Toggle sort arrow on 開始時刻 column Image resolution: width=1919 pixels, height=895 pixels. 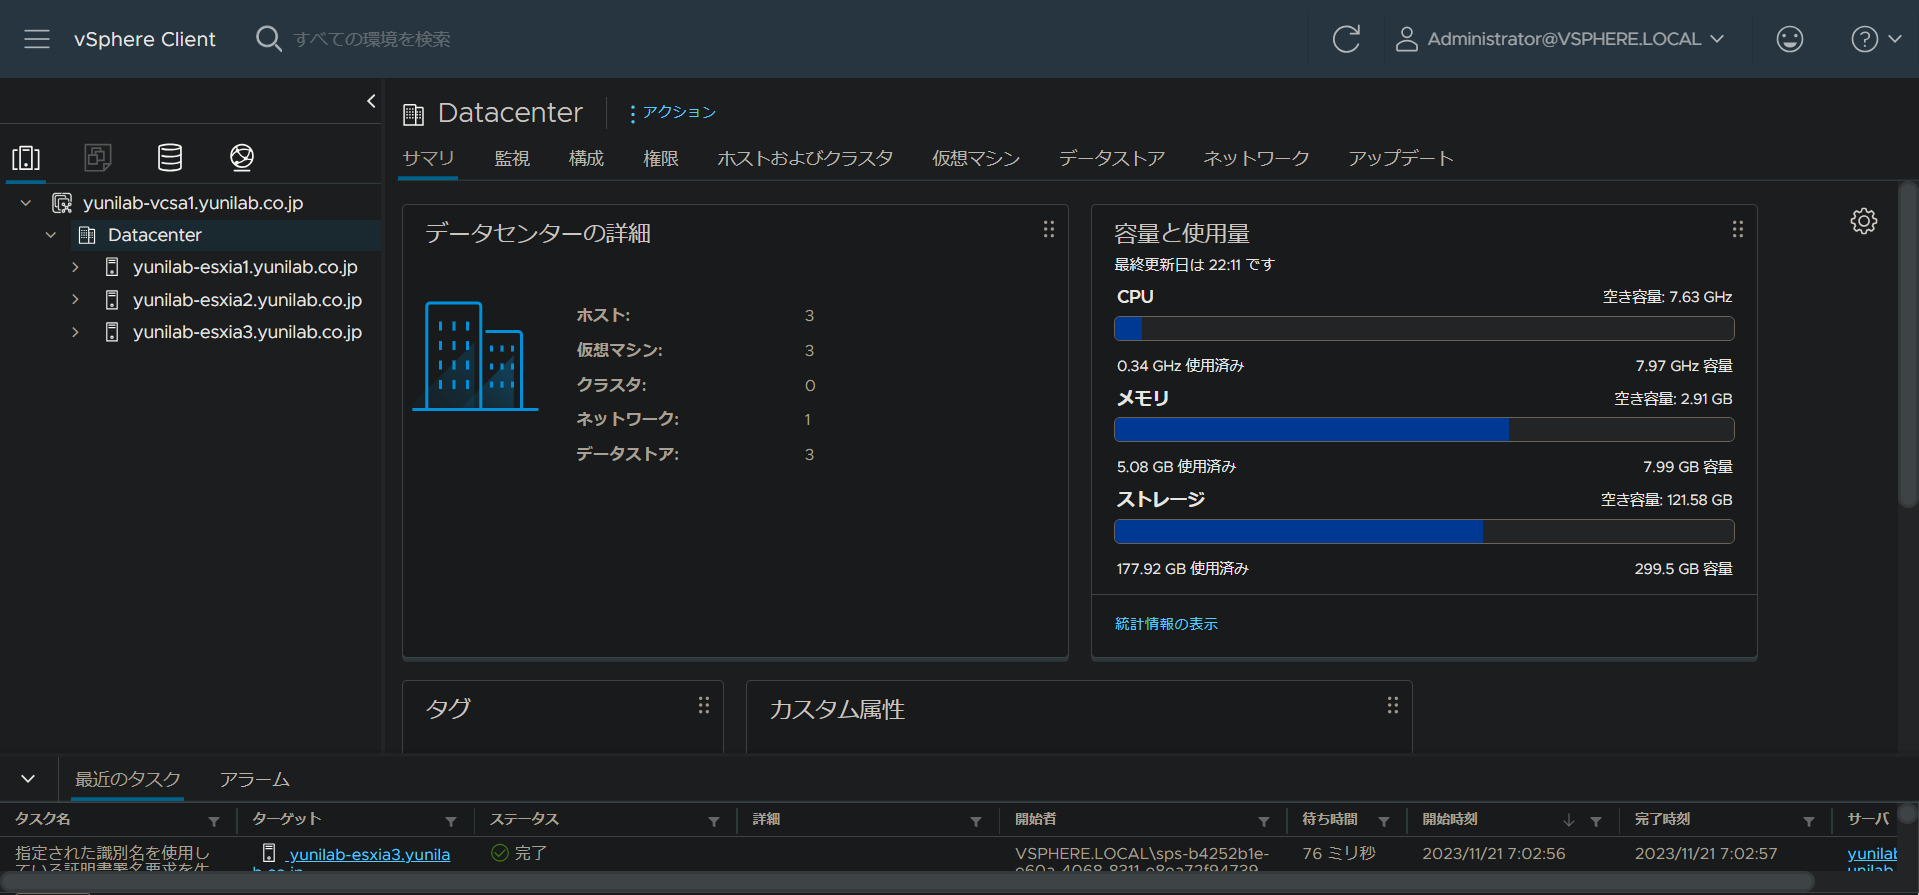(x=1569, y=820)
